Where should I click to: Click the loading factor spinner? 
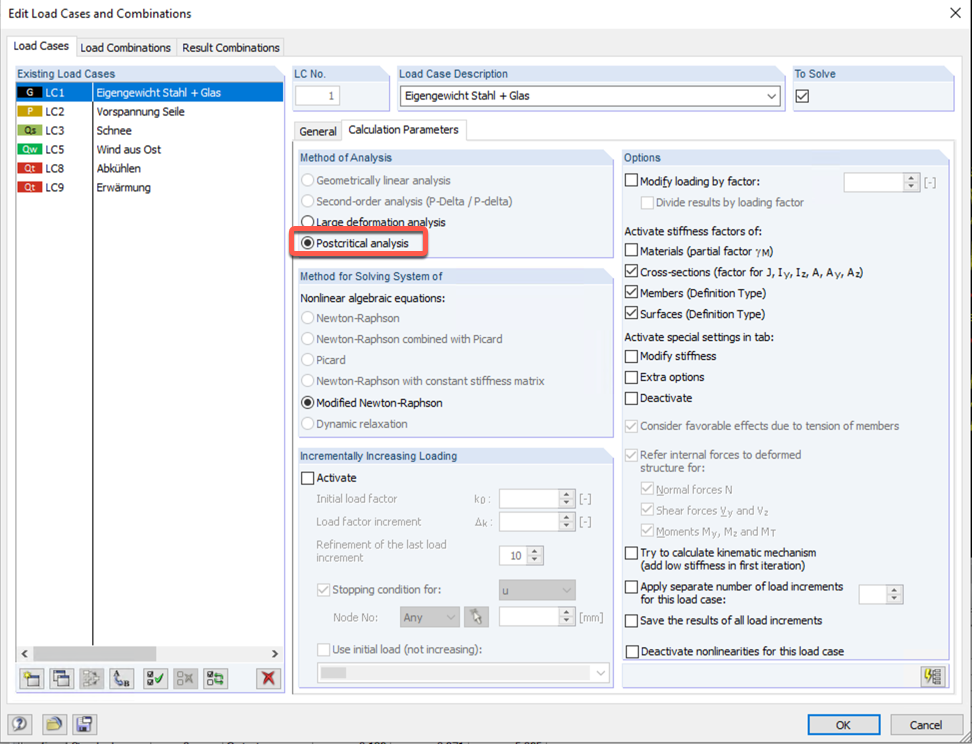911,182
